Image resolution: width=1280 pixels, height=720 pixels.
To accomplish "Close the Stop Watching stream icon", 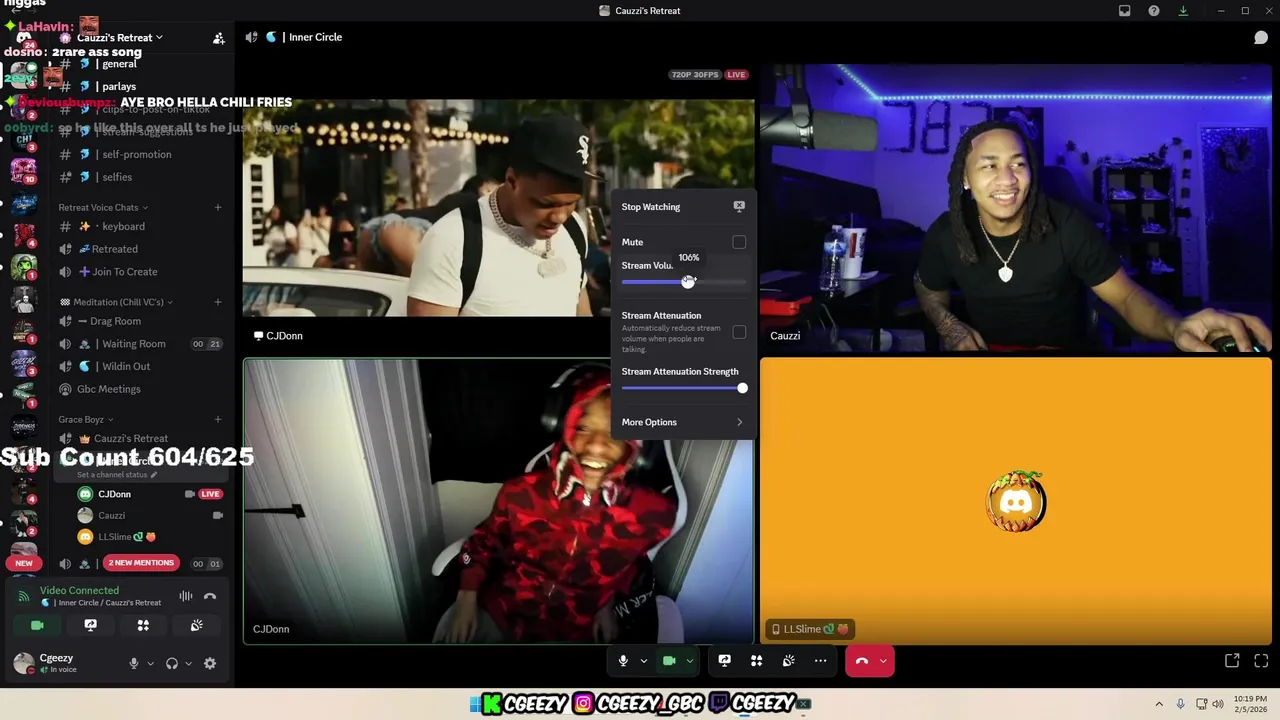I will 739,207.
